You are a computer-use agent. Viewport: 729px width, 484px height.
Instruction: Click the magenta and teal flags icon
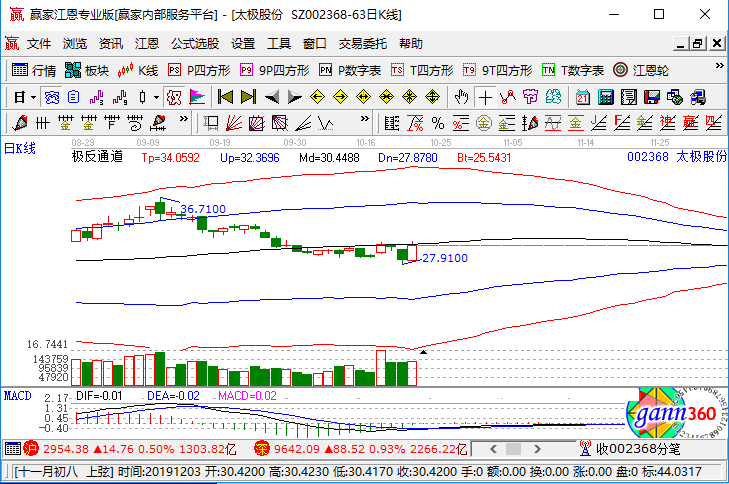pos(197,98)
